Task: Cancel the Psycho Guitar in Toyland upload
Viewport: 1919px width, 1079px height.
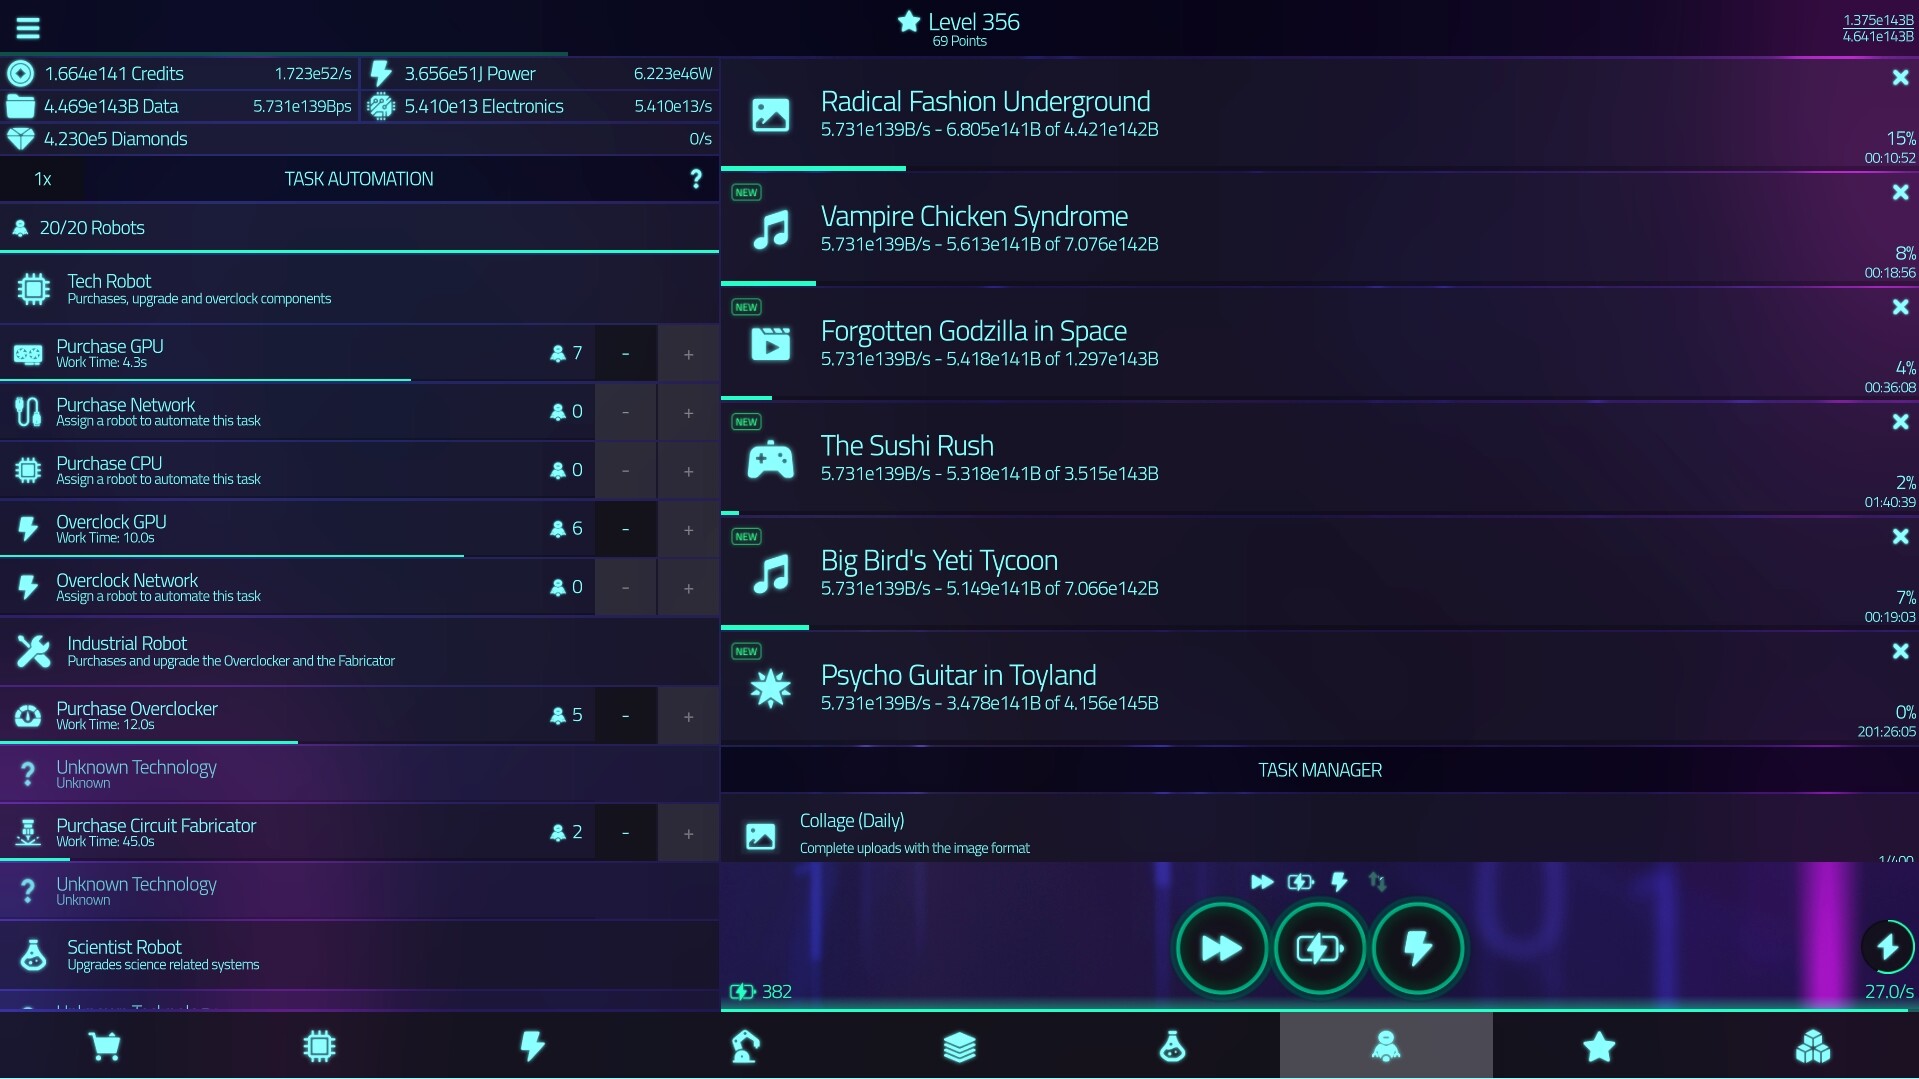Action: coord(1899,651)
